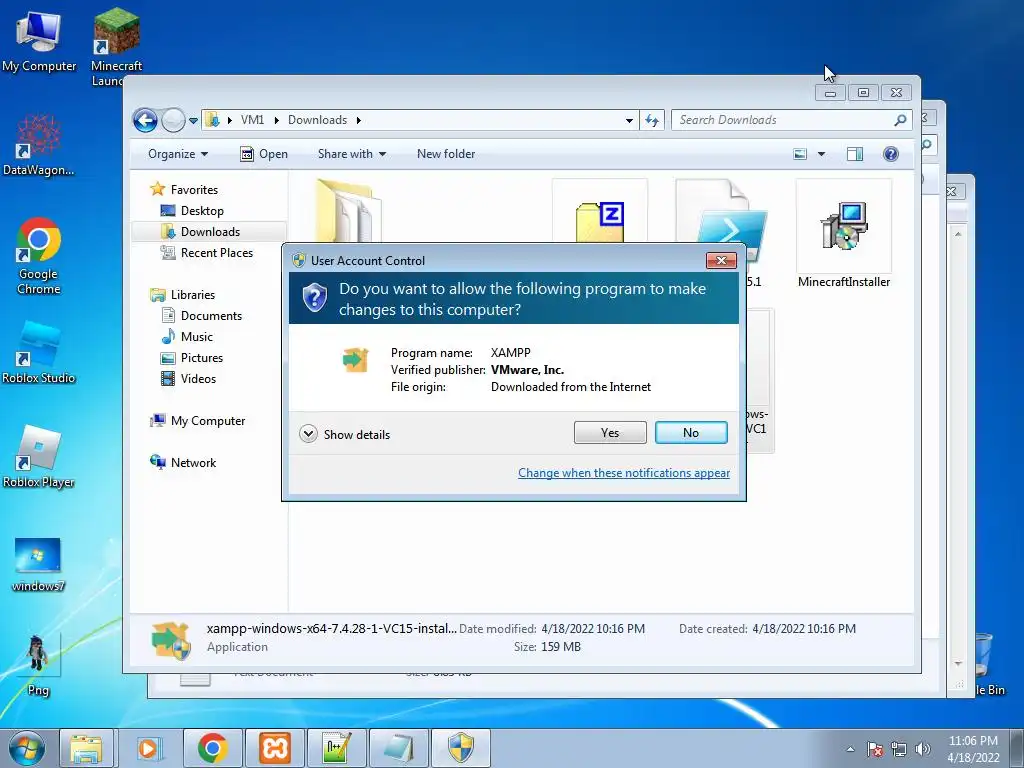Open the Share with menu
The width and height of the screenshot is (1024, 768).
click(352, 154)
